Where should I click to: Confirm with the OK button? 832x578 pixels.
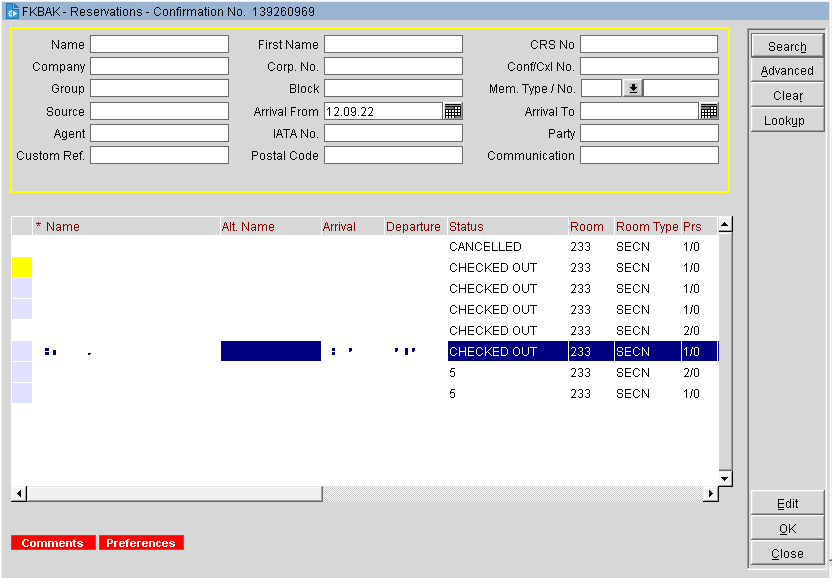tap(787, 529)
